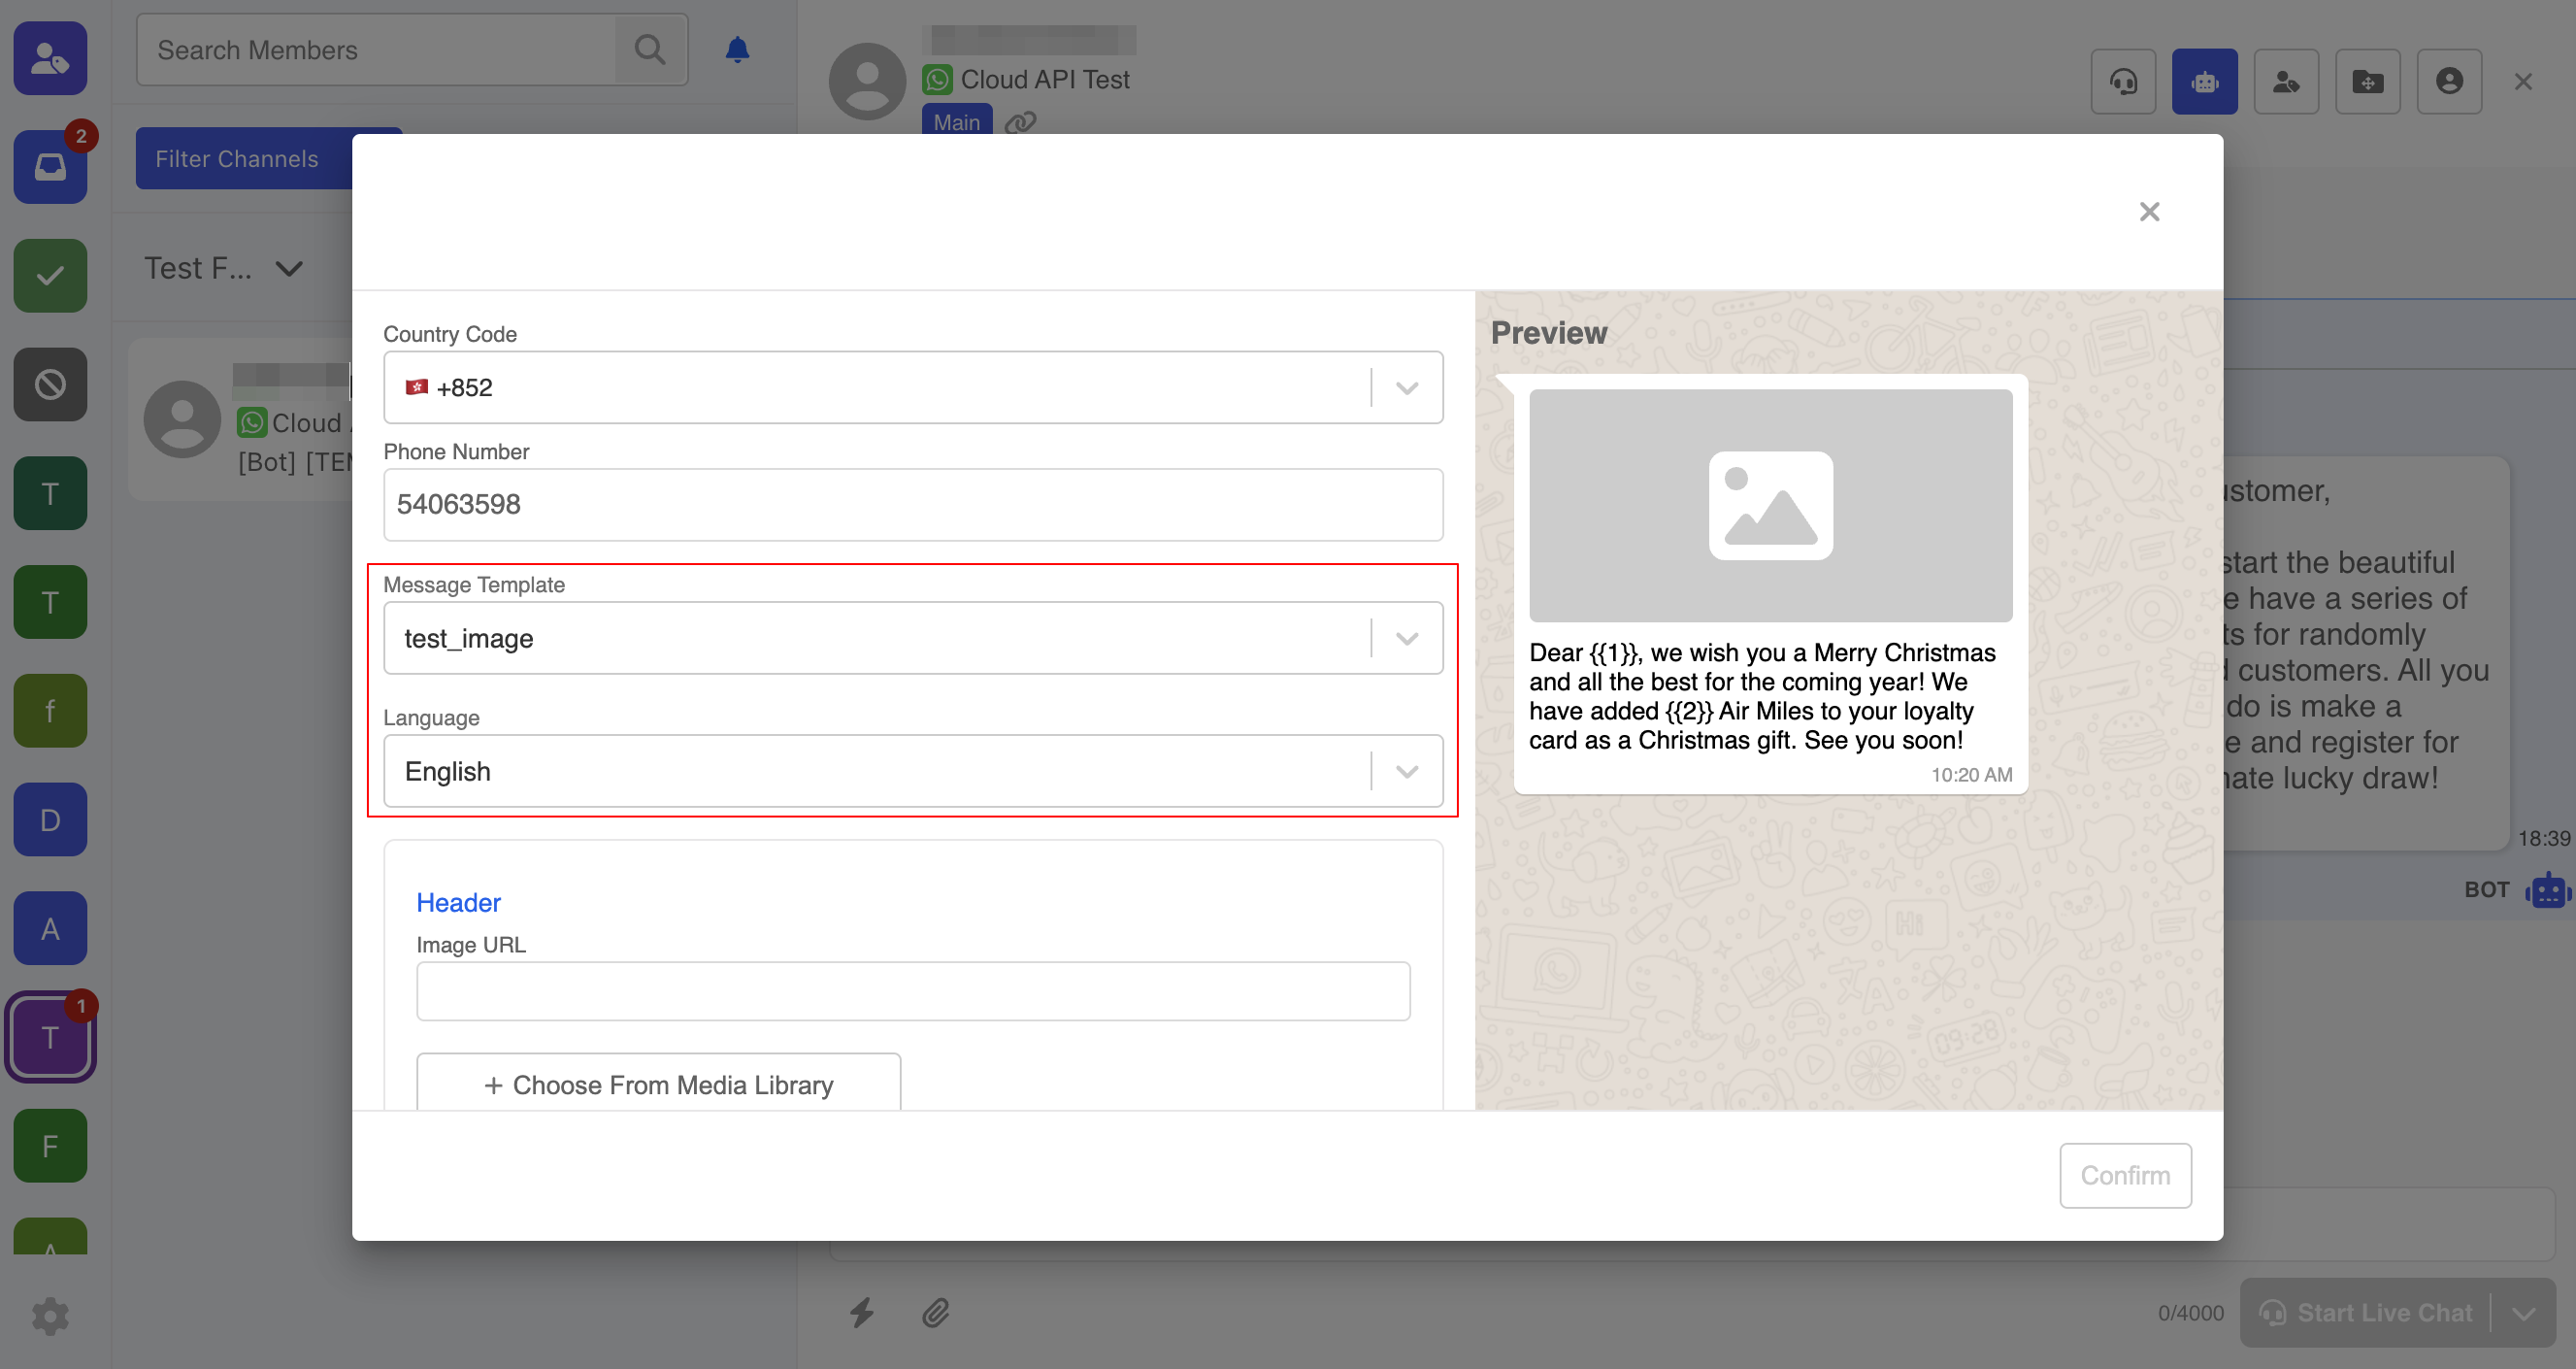Click the Image URL input field

tap(912, 991)
